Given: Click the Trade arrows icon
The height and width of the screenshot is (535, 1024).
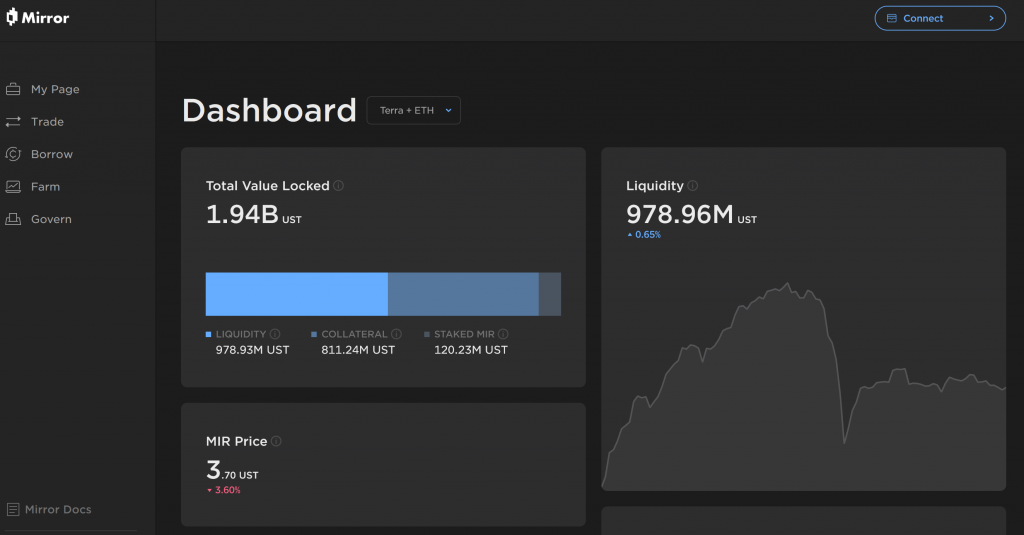Looking at the screenshot, I should click(13, 122).
